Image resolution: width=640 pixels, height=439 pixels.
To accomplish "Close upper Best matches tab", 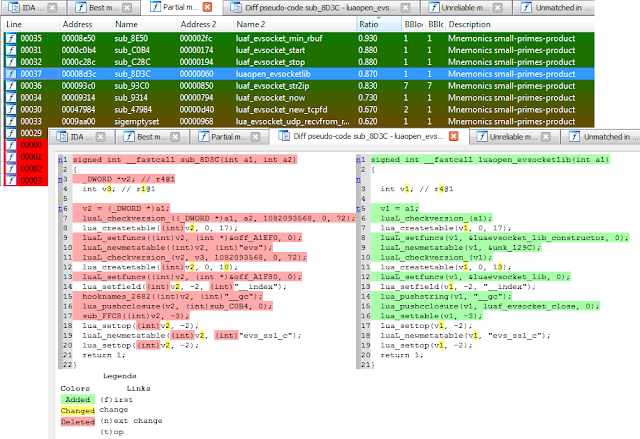I will (x=127, y=7).
